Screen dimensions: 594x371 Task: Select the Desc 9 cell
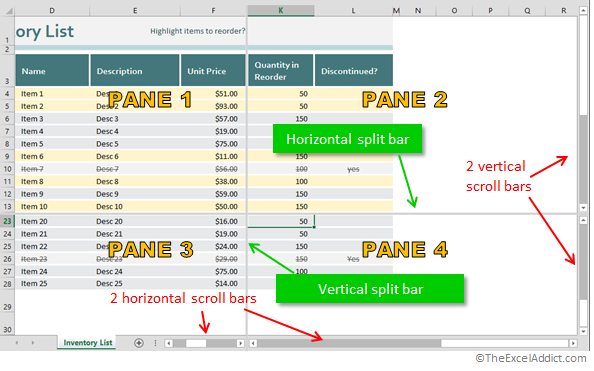pyautogui.click(x=135, y=194)
